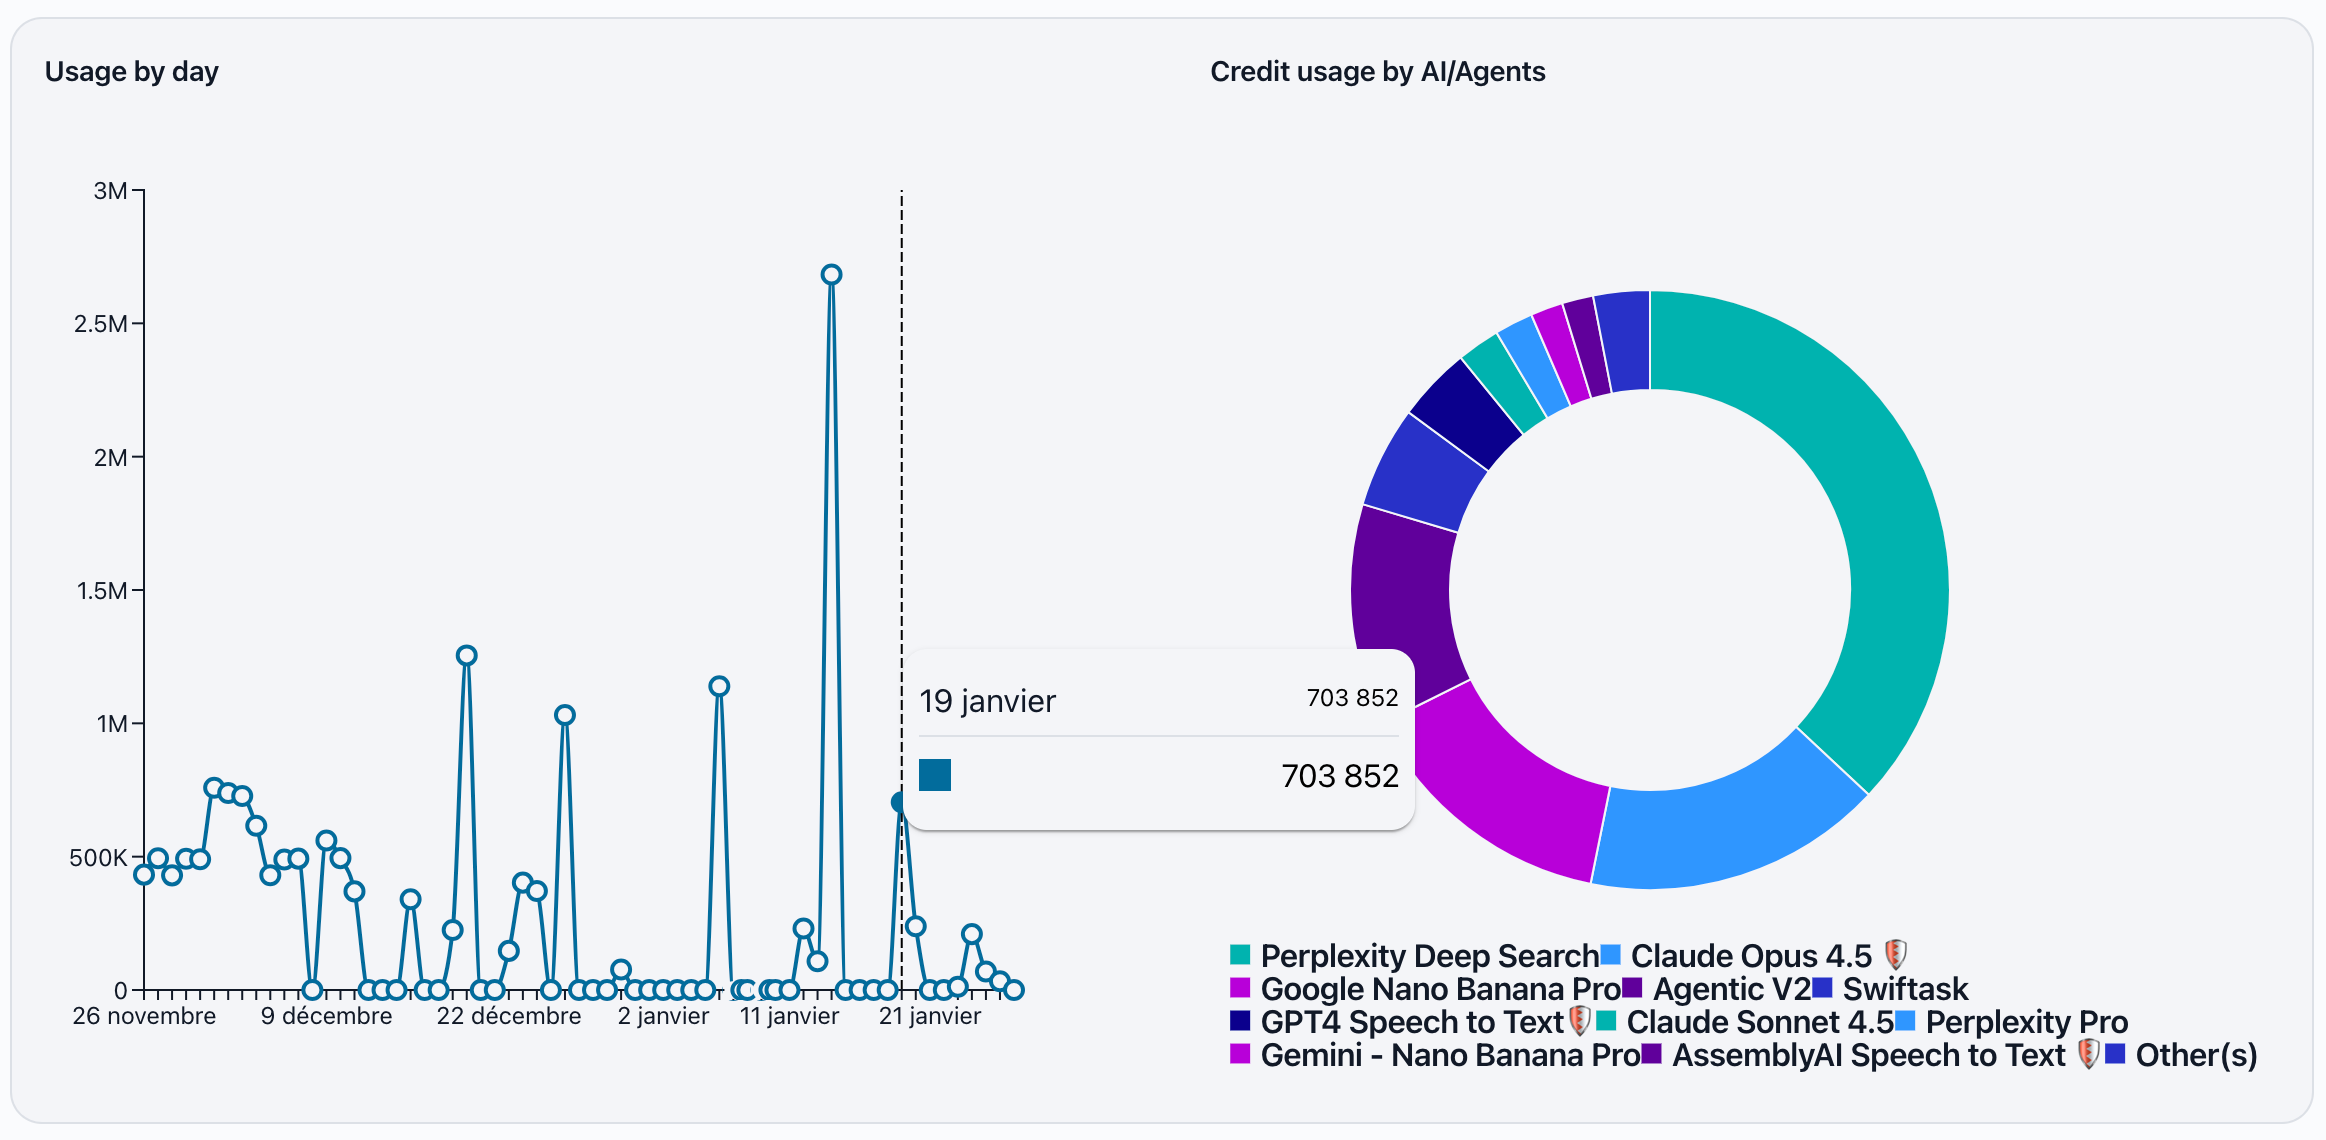Select the "Other(s)" legend label
2326x1140 pixels.
pyautogui.click(x=2197, y=1055)
